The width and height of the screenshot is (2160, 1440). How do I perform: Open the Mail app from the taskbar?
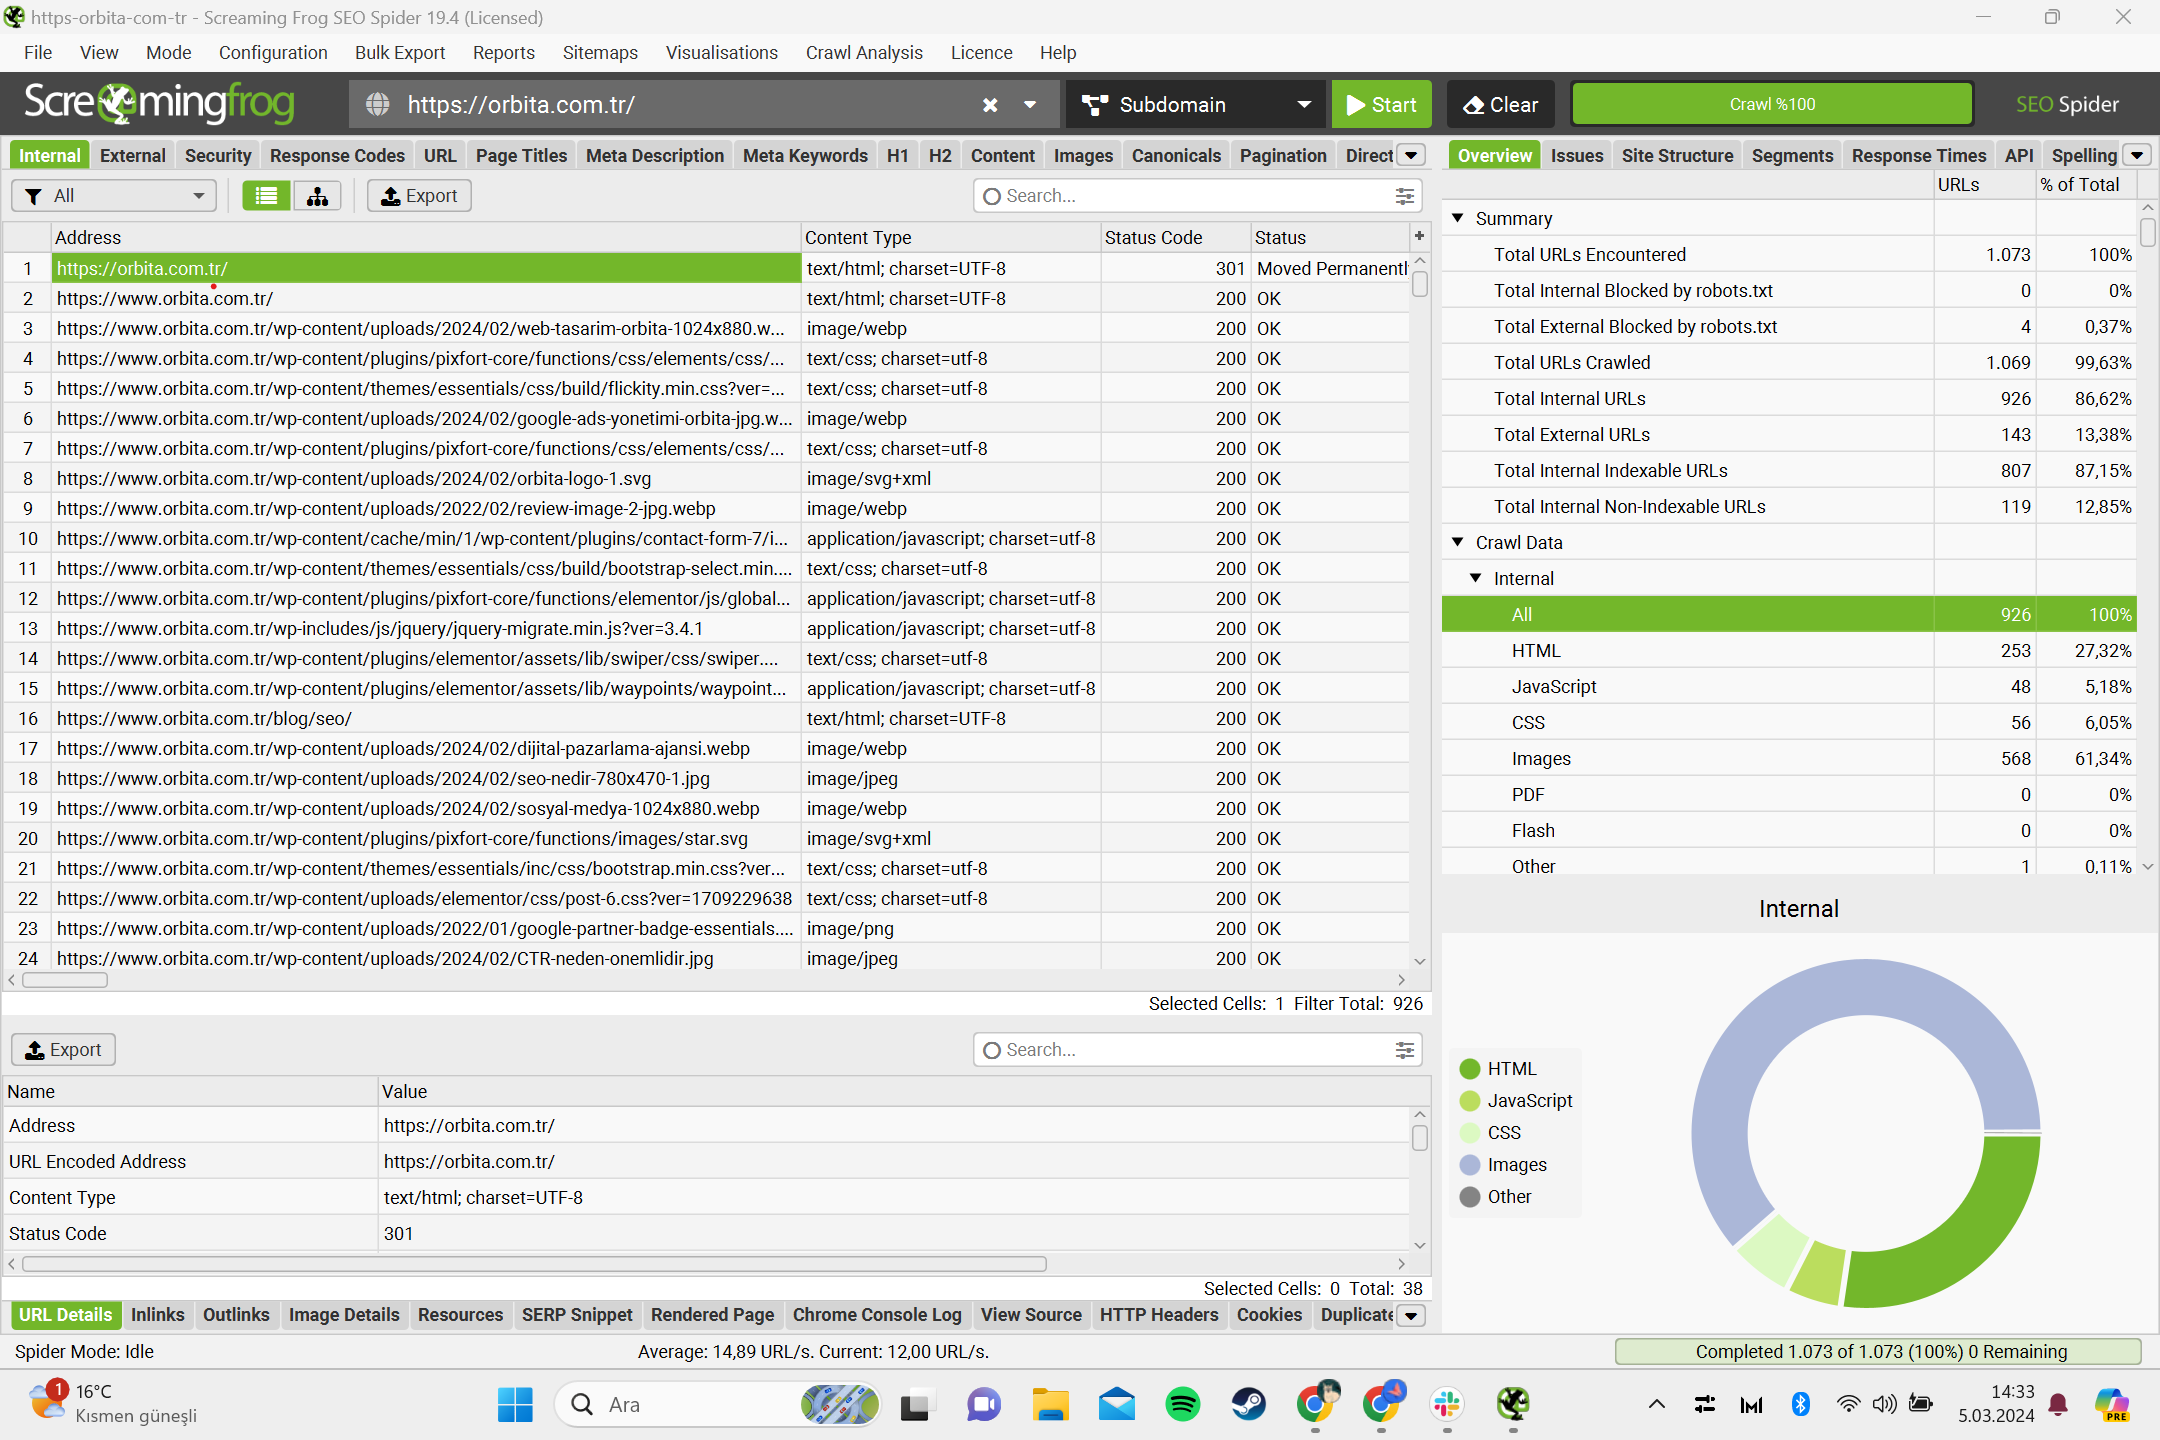coord(1116,1405)
